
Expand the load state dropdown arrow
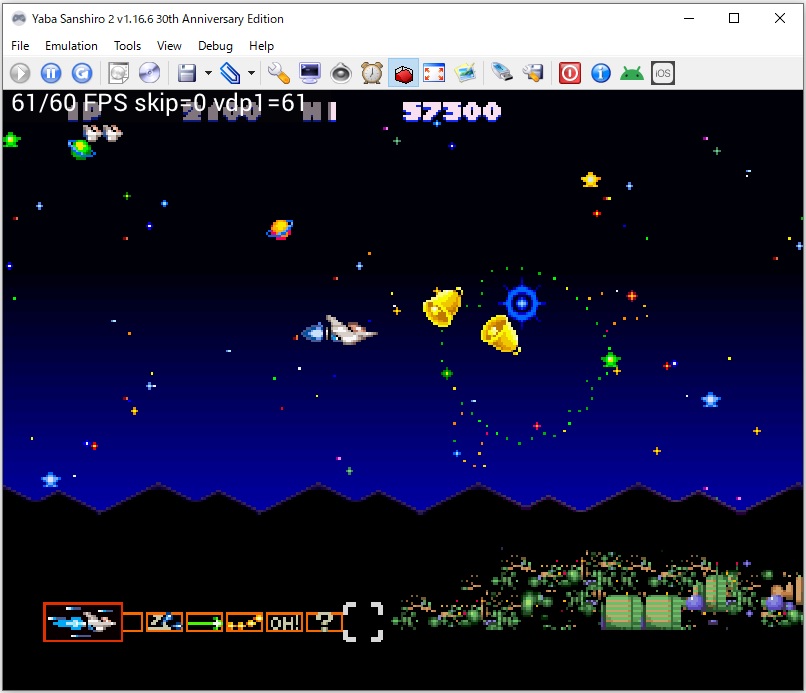click(251, 73)
